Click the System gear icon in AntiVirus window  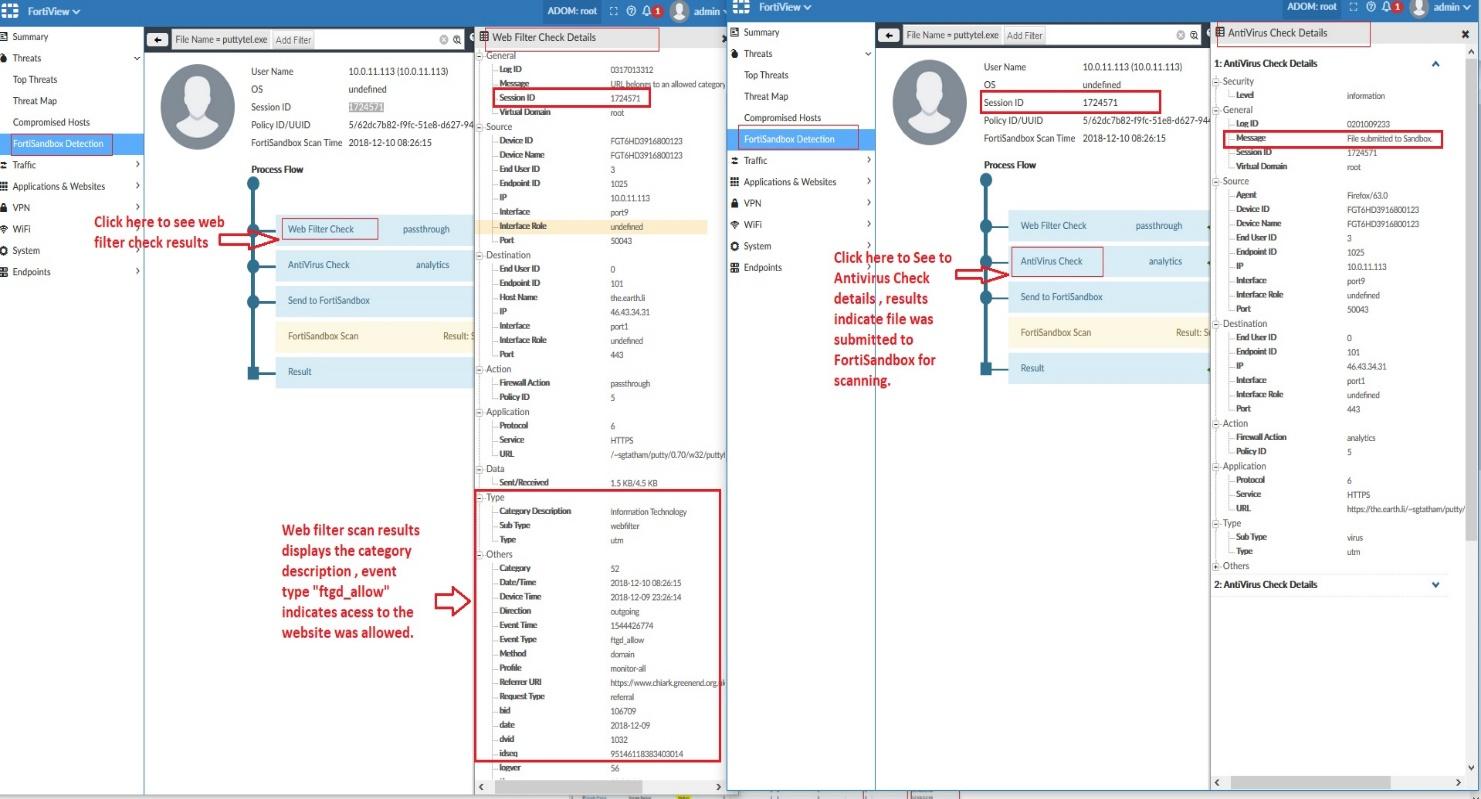735,246
